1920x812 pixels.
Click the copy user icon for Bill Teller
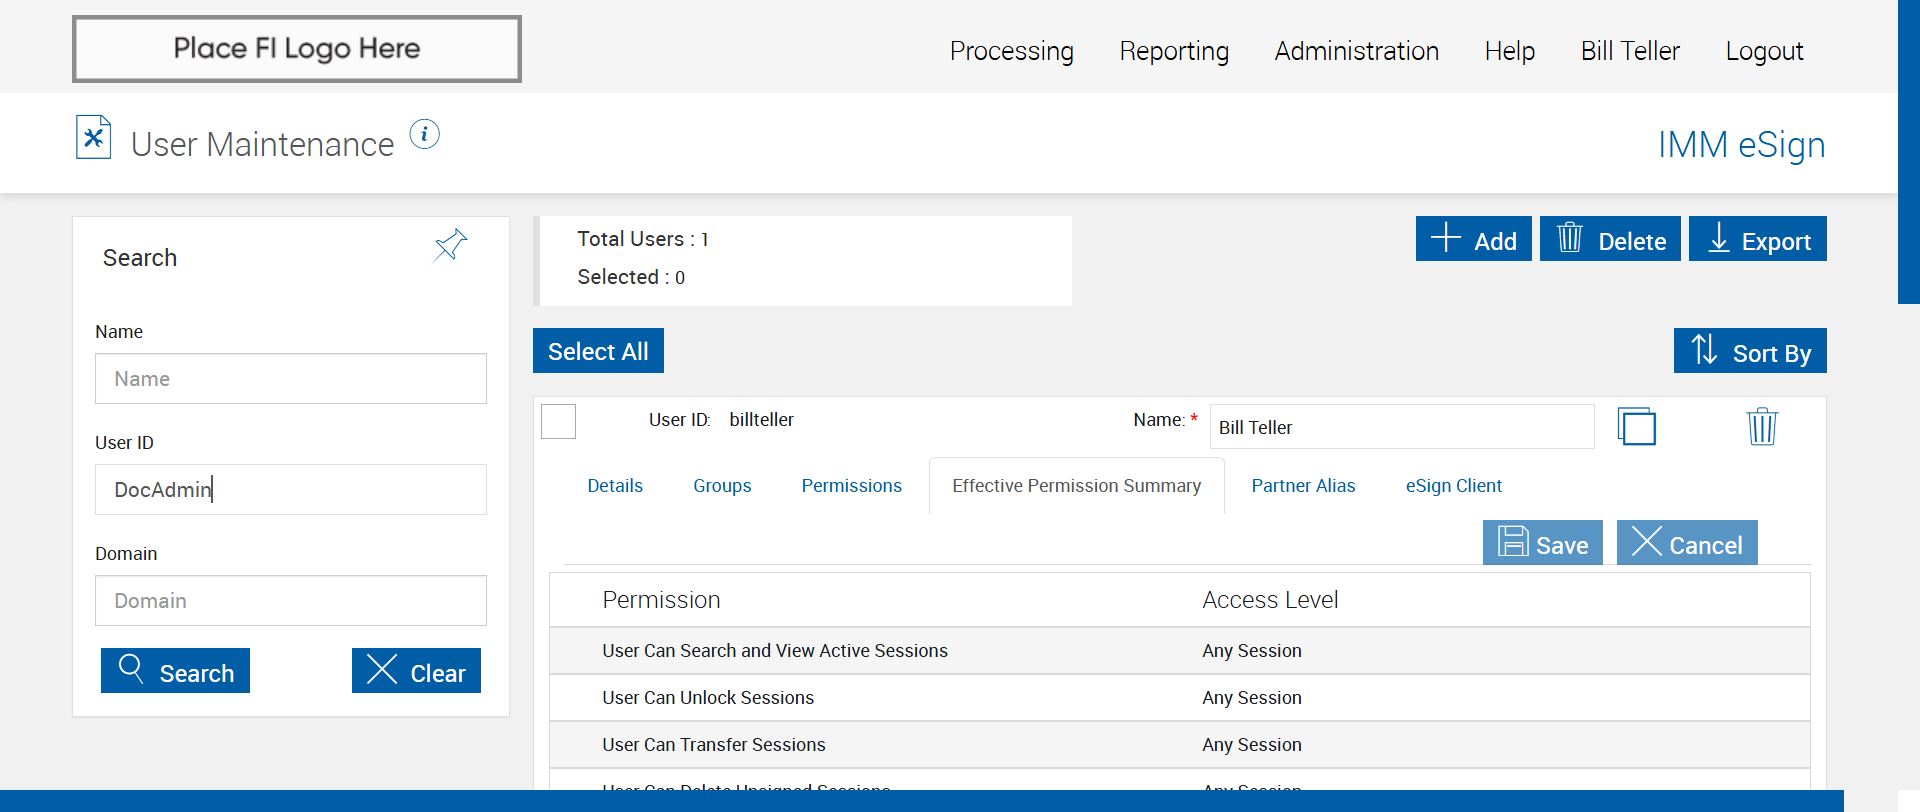pyautogui.click(x=1636, y=427)
